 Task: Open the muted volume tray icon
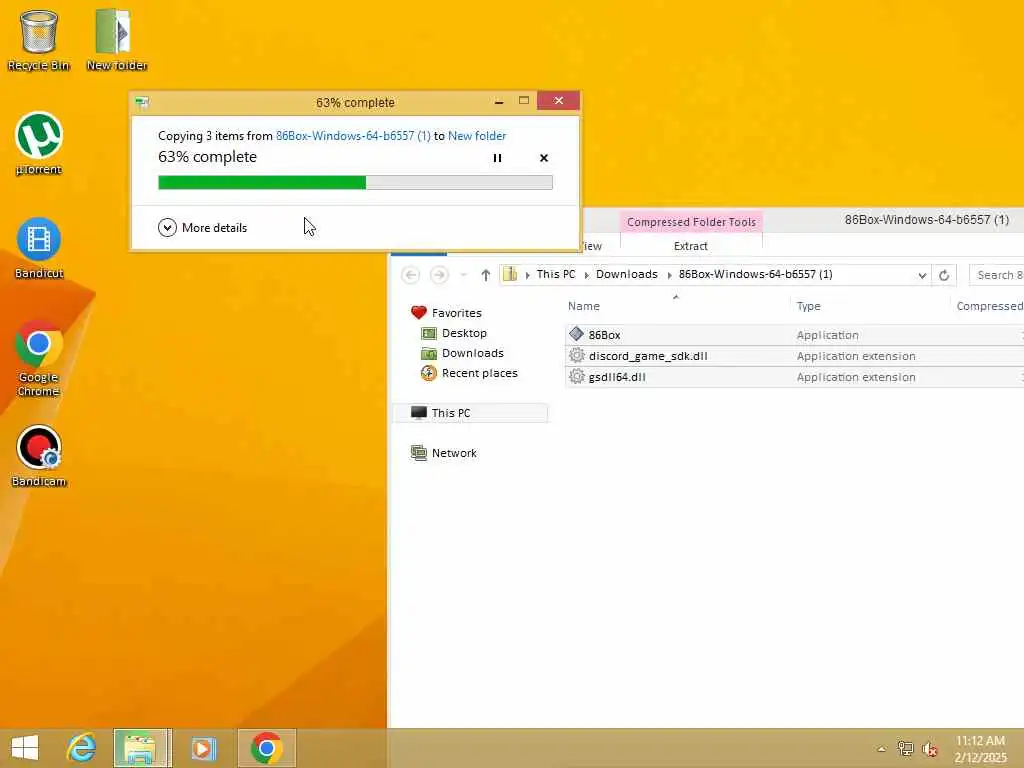[929, 749]
